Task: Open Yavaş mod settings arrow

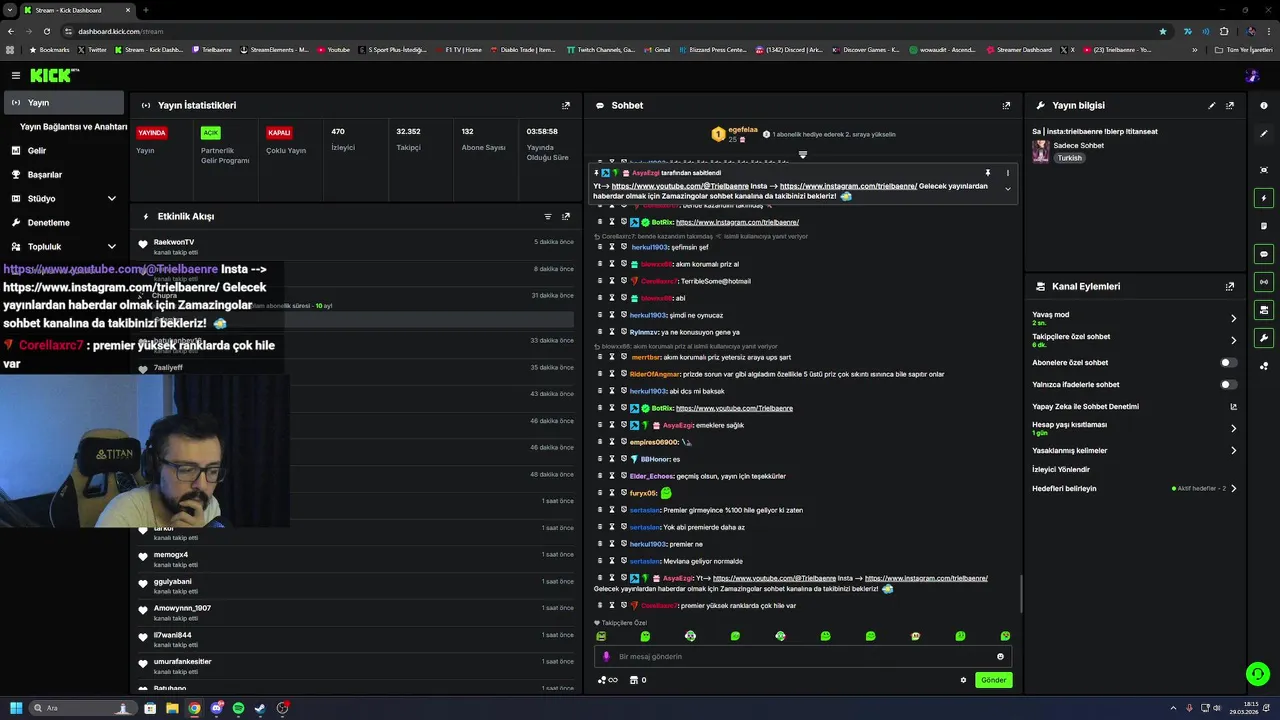Action: 1233,318
